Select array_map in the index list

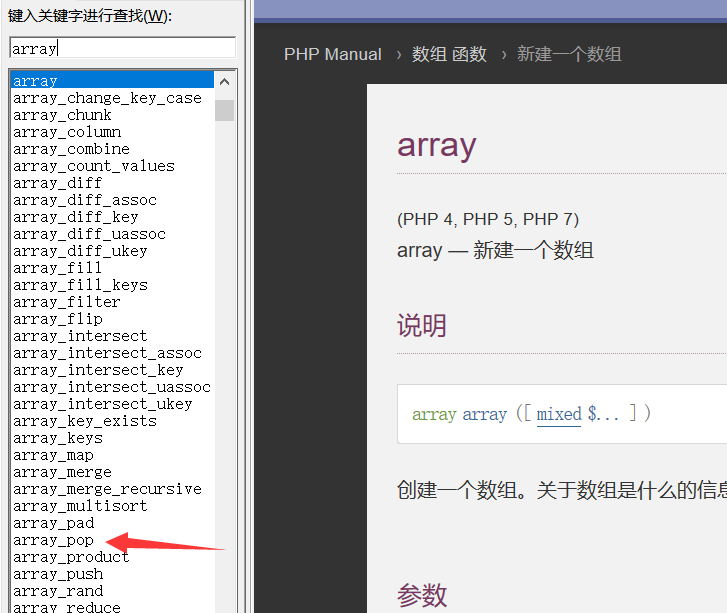[x=53, y=455]
